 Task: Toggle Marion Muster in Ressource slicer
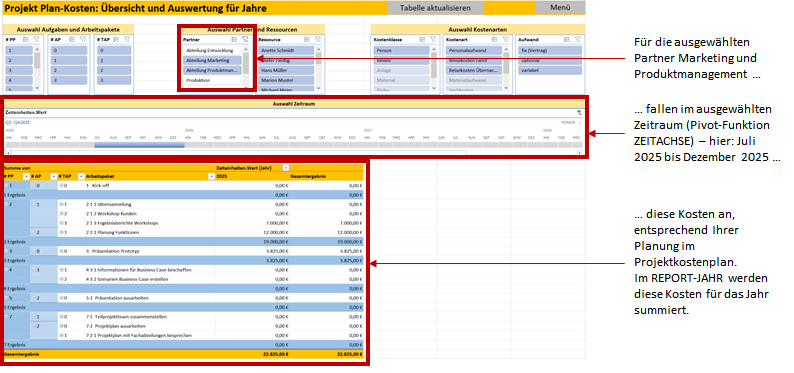pos(286,80)
